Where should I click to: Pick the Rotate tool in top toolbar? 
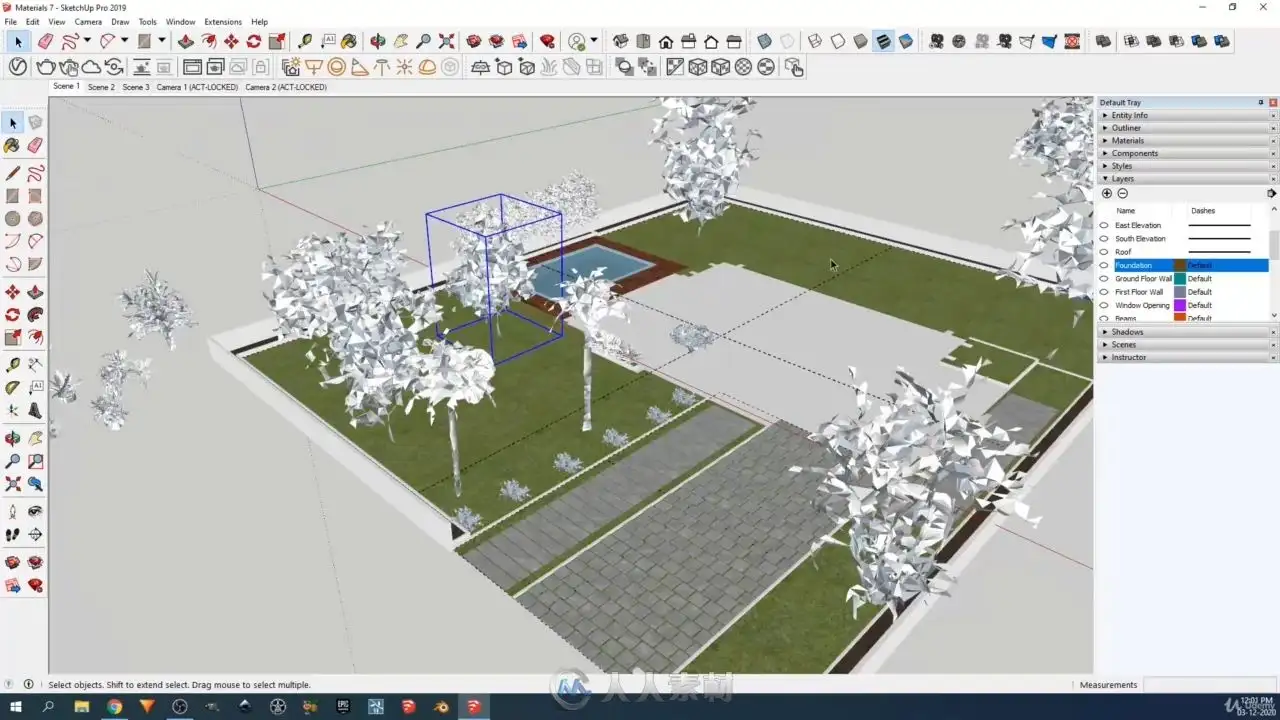[x=254, y=41]
